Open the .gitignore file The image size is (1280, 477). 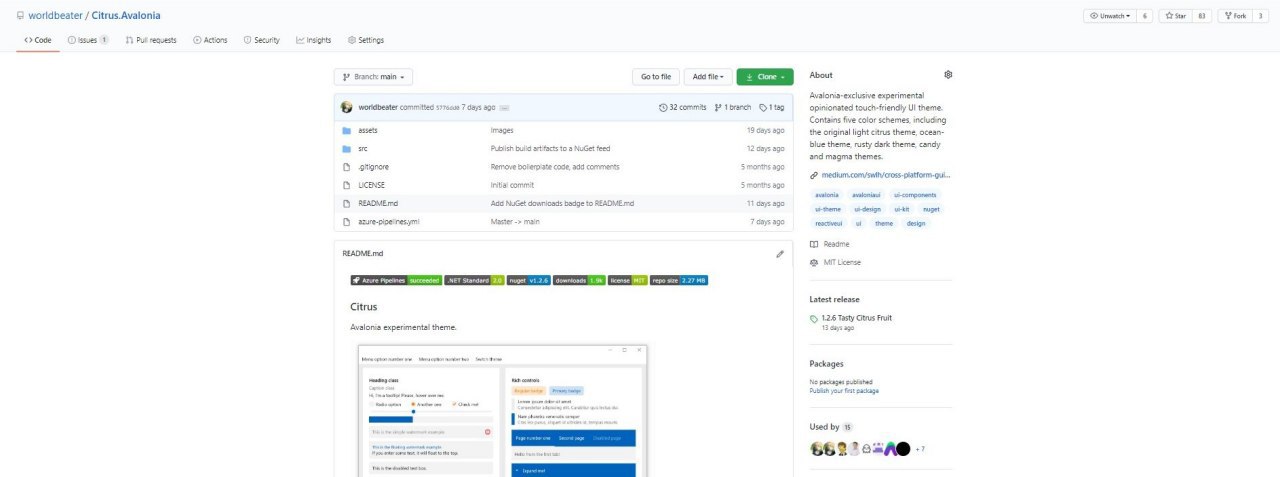point(372,167)
